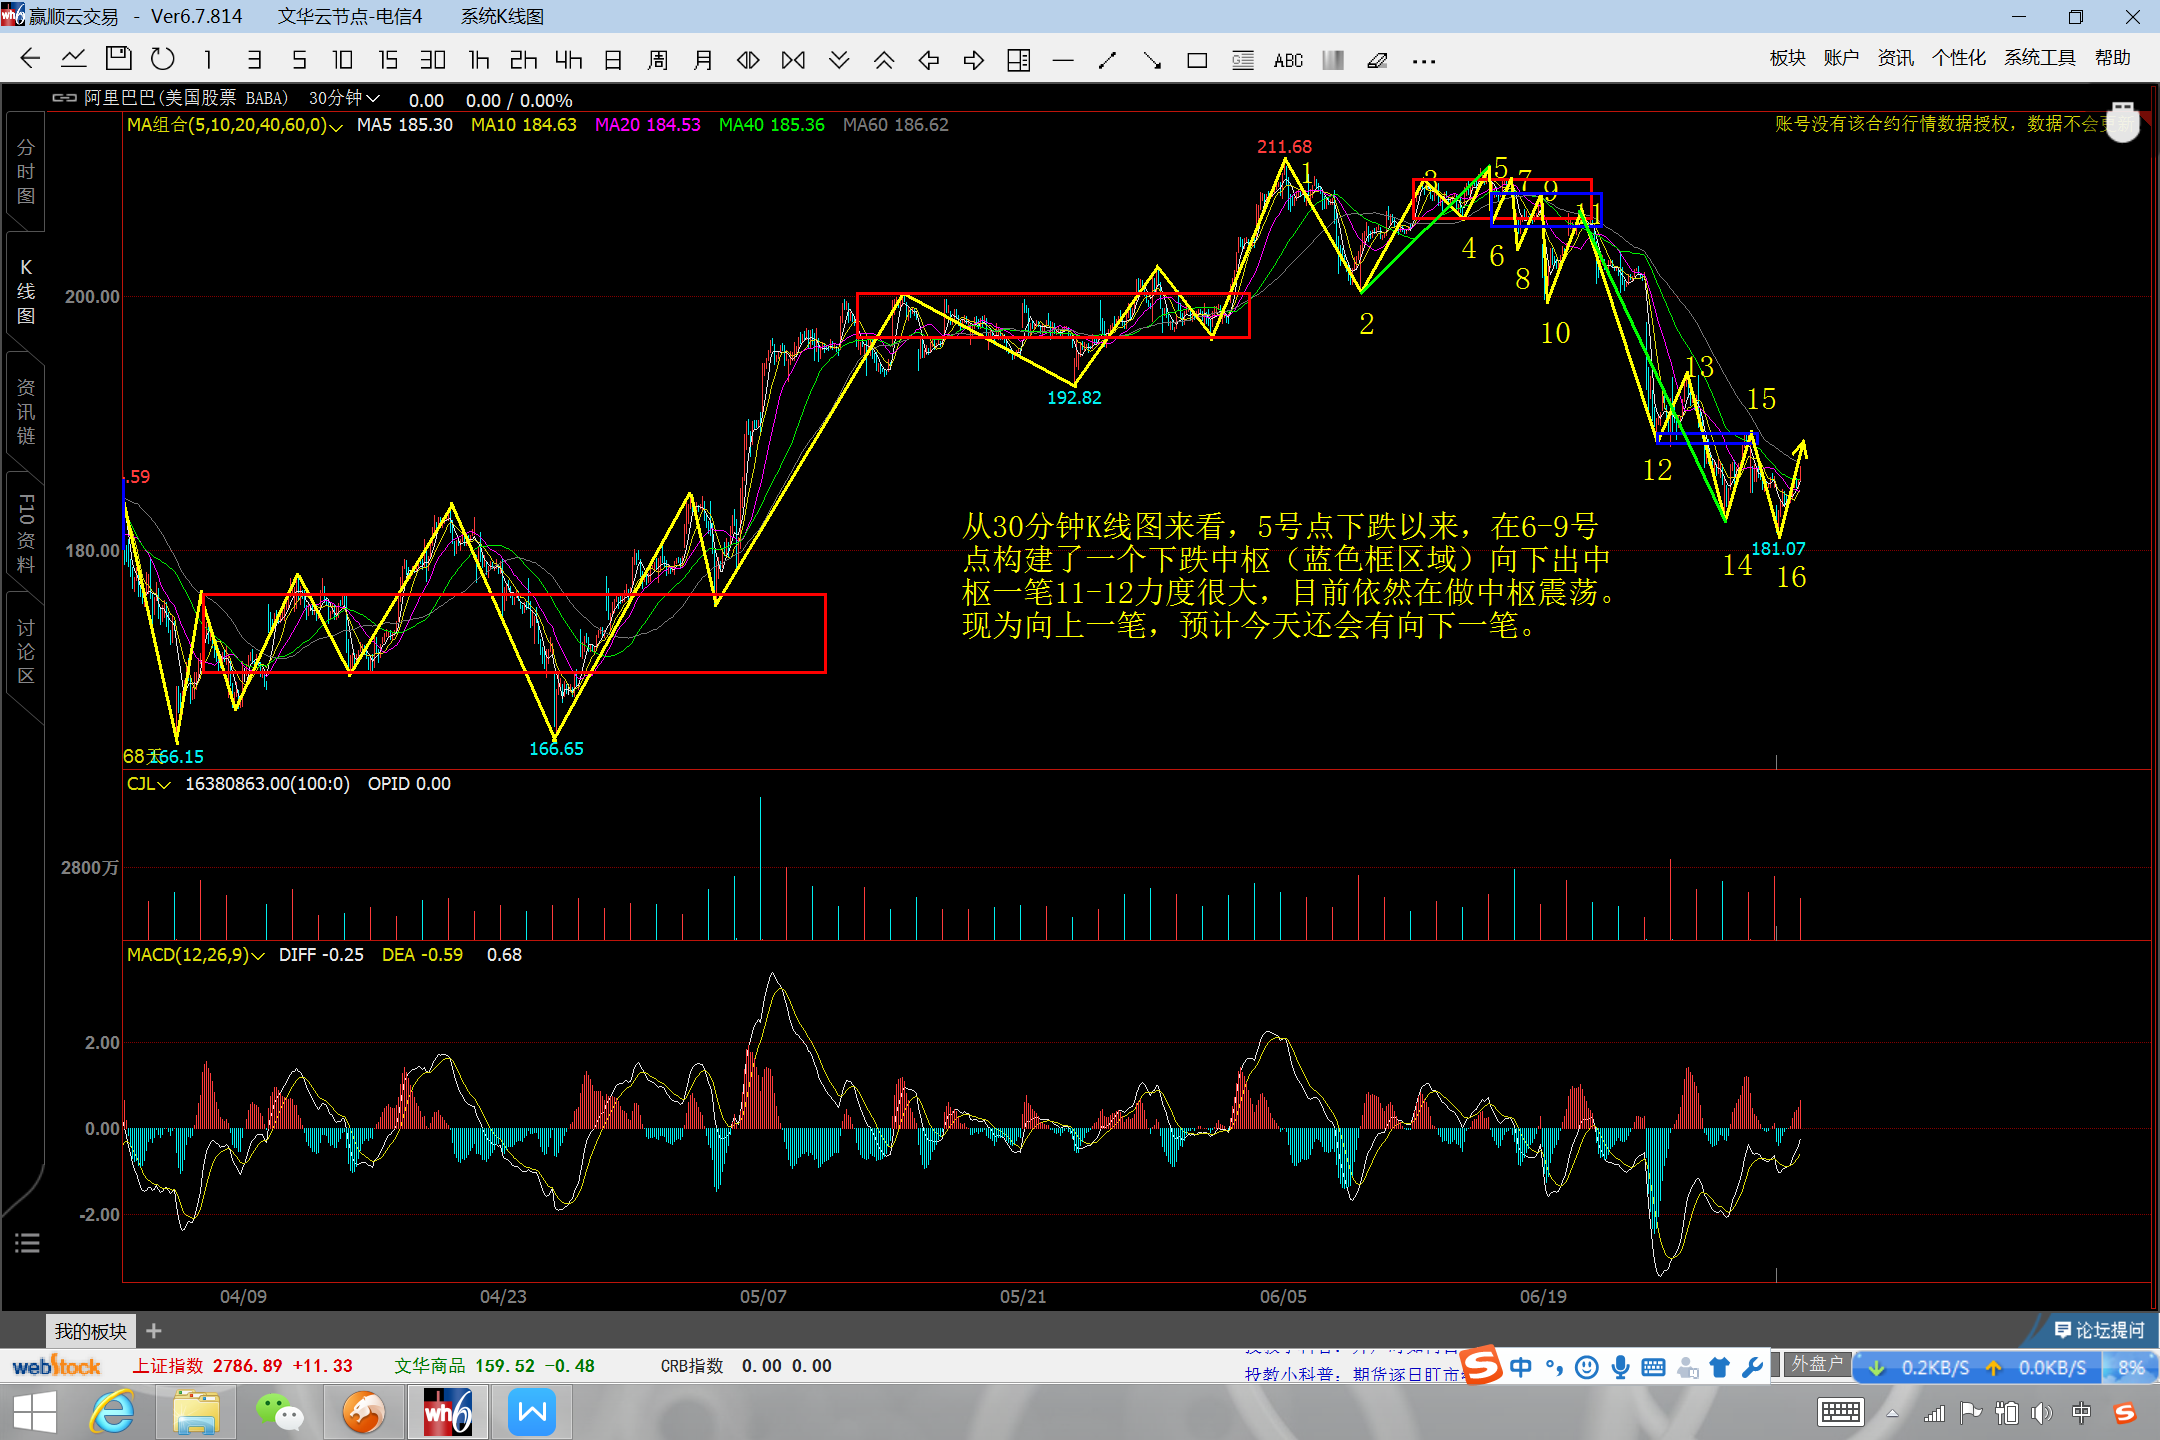Open the 讨论区 side tab
Viewport: 2160px width, 1440px height.
[x=26, y=652]
